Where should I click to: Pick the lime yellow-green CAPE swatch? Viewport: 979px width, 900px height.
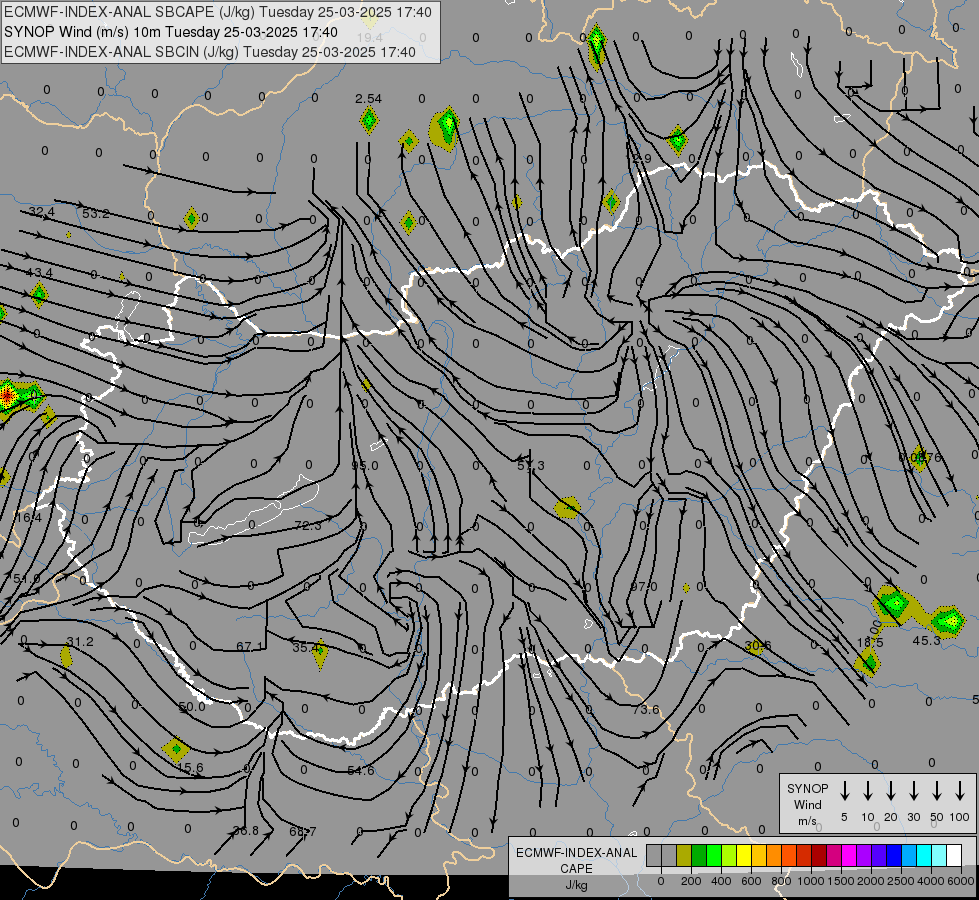[729, 856]
